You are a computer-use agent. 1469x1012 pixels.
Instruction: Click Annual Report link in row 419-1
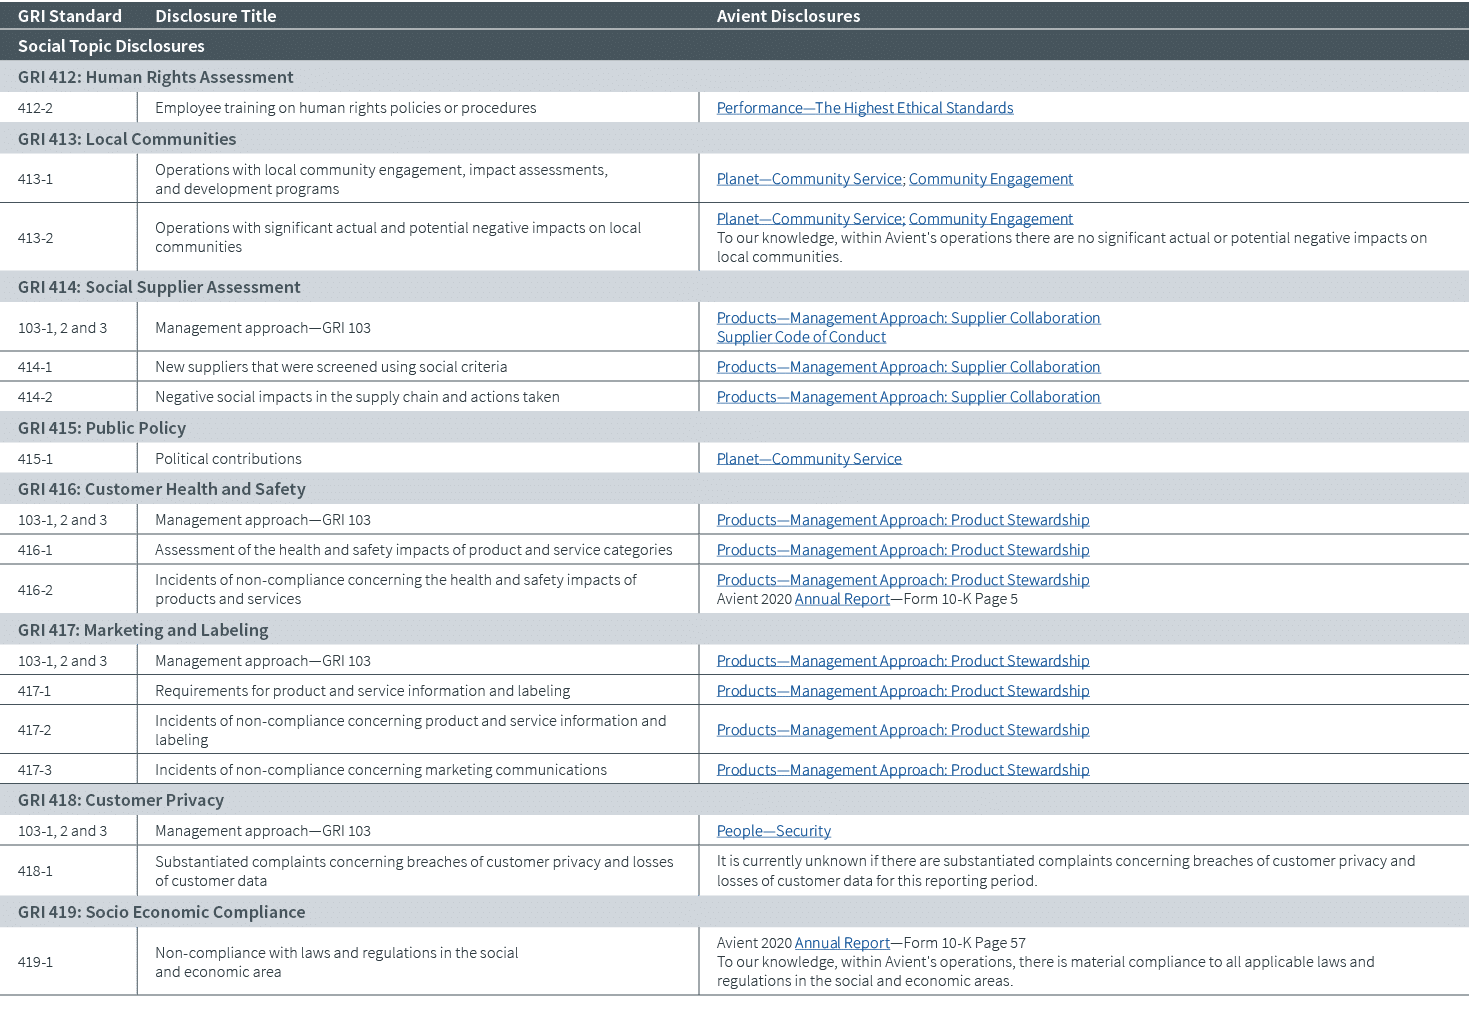pos(842,943)
